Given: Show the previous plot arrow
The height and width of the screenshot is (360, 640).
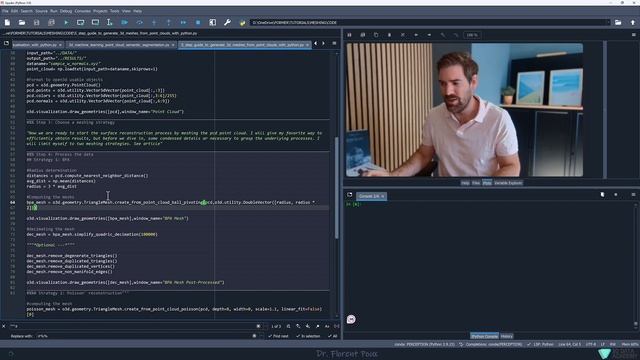Looking at the screenshot, I should tap(416, 35).
